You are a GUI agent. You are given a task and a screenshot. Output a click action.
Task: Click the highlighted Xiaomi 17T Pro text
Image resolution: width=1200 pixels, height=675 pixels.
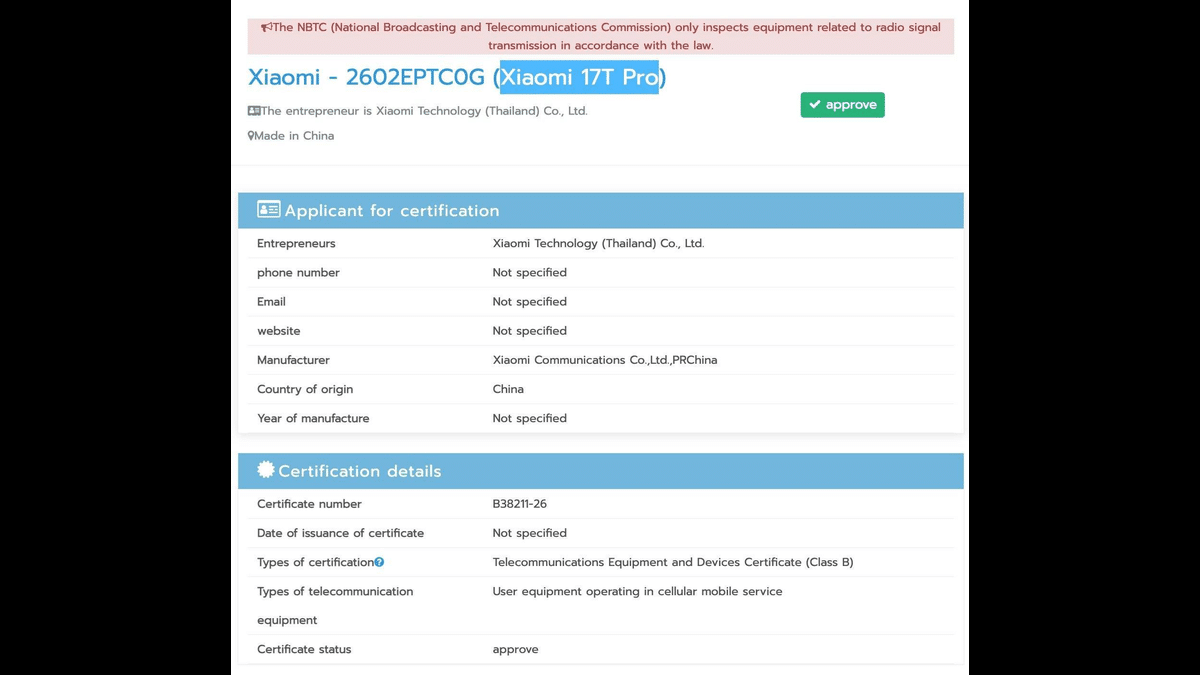tap(580, 77)
